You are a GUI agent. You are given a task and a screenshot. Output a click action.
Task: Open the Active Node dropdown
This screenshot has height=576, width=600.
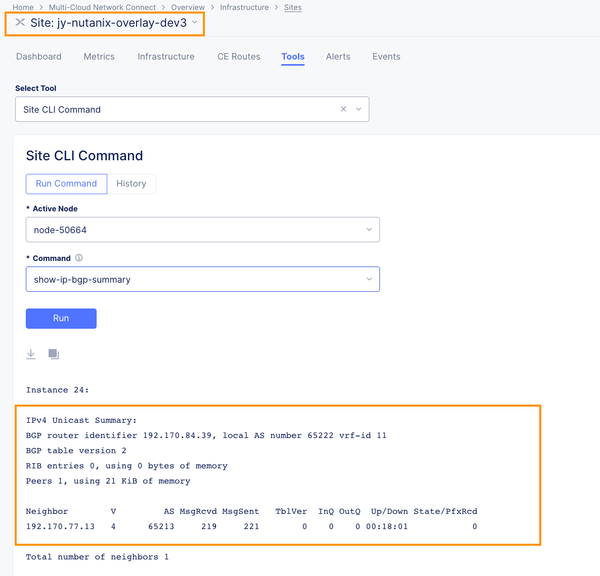click(x=202, y=230)
